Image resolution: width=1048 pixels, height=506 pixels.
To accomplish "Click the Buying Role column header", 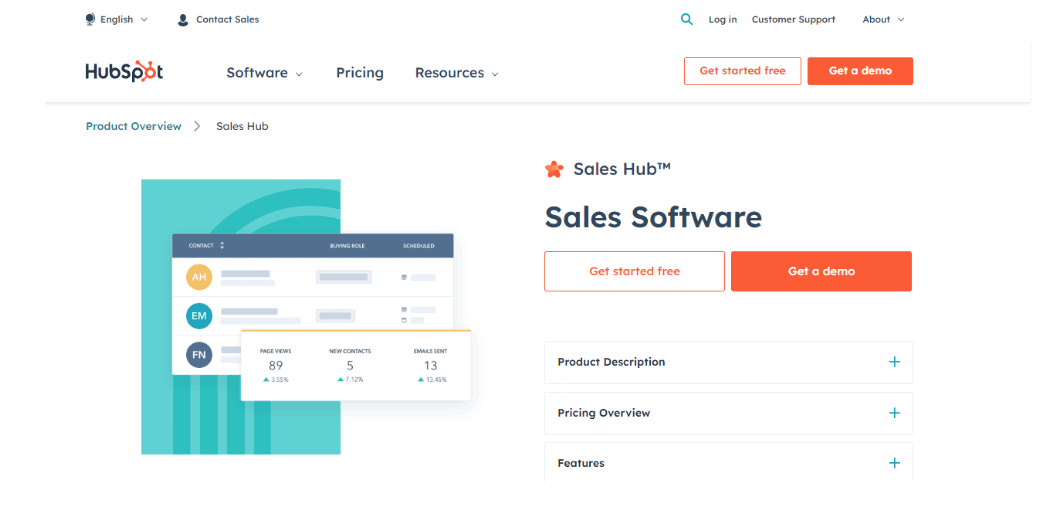I will (346, 245).
